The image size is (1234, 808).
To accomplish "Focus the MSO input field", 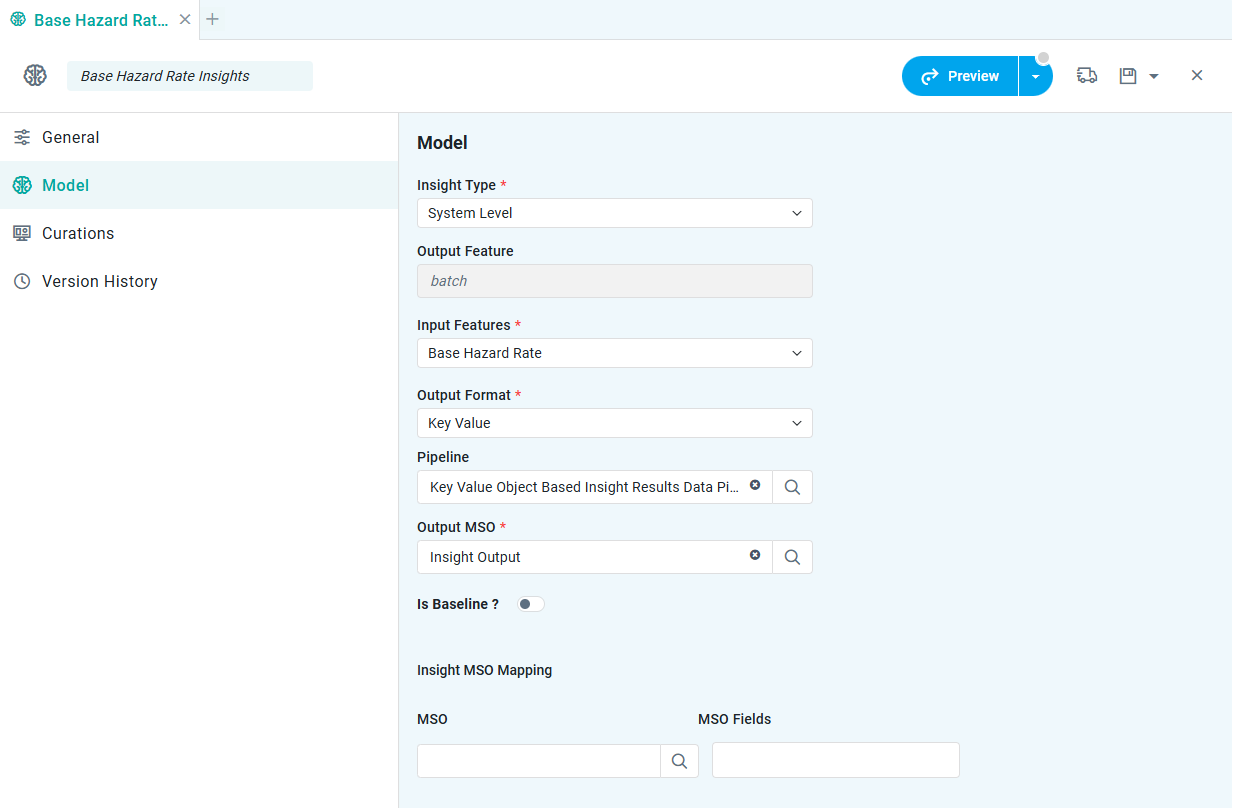I will 539,761.
